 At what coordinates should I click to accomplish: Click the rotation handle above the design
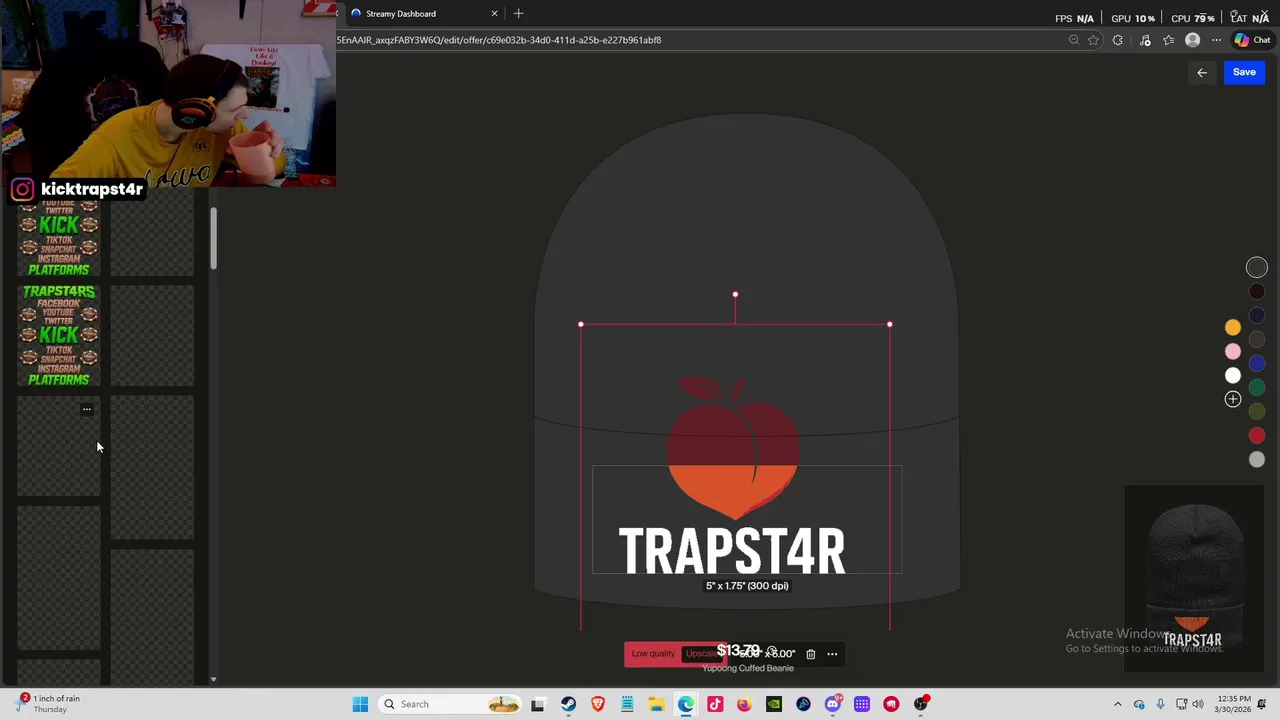(735, 294)
